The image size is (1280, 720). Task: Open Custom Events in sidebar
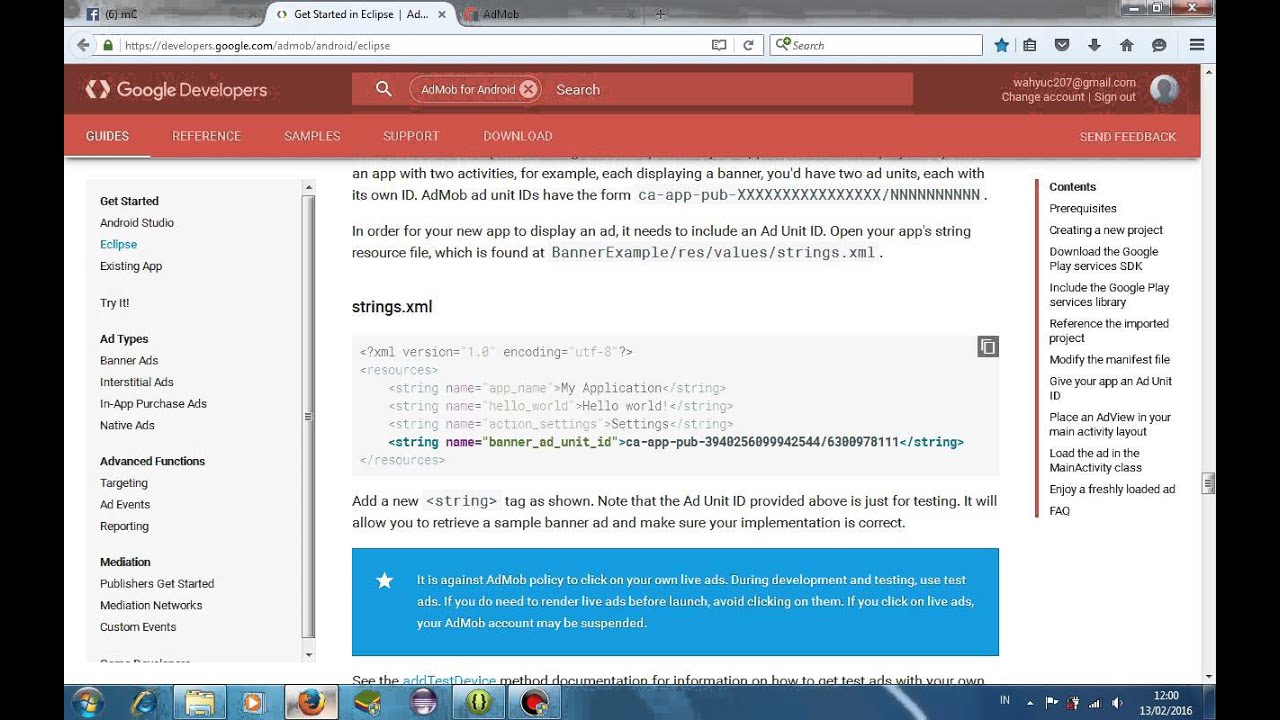tap(138, 627)
